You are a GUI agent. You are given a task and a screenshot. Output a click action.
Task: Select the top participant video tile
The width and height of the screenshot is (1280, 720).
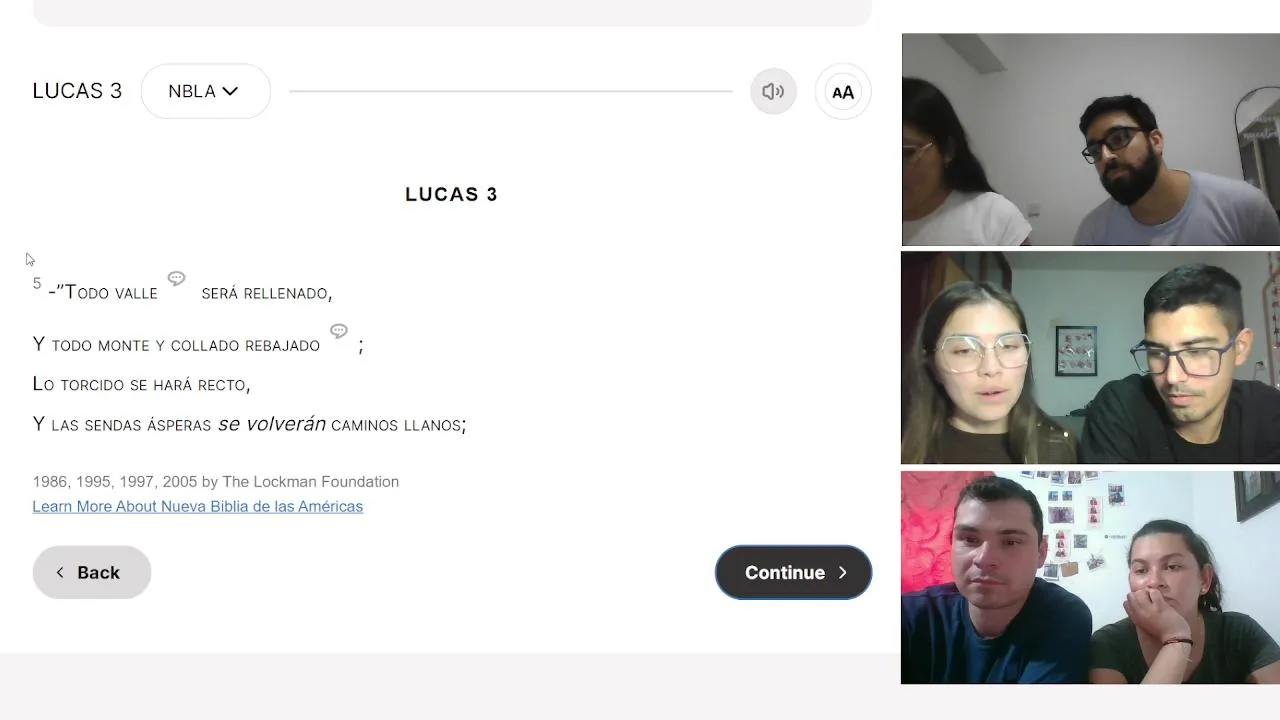click(1090, 139)
